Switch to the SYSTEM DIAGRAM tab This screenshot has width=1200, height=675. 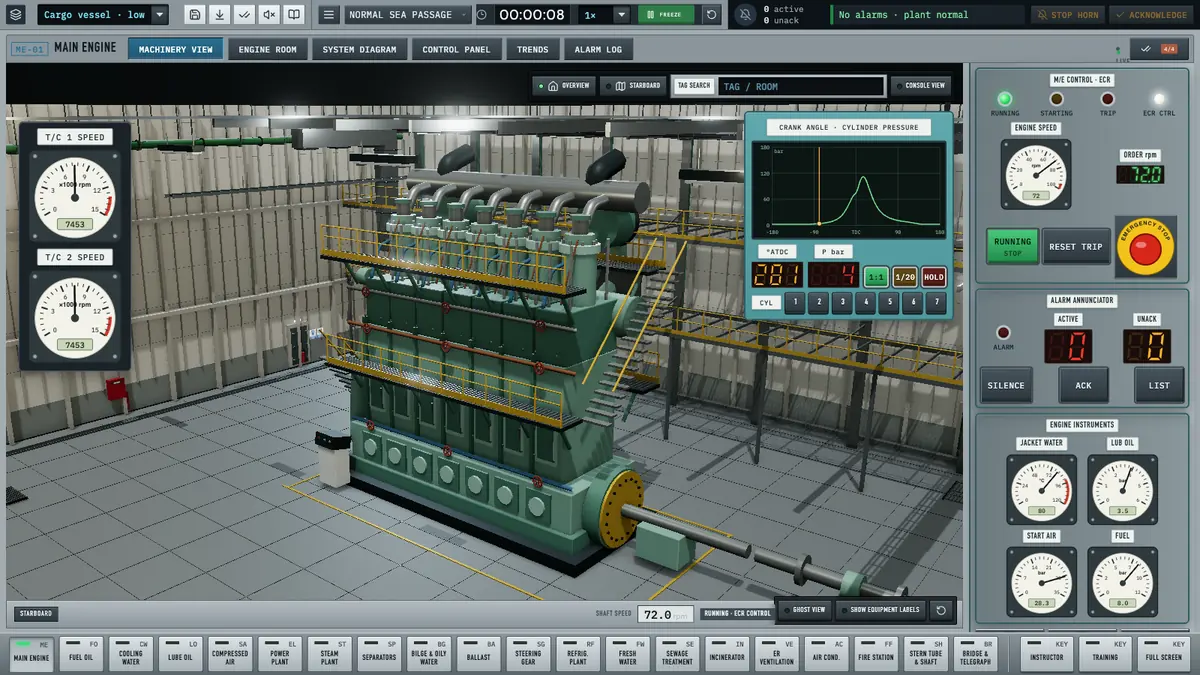coord(359,49)
